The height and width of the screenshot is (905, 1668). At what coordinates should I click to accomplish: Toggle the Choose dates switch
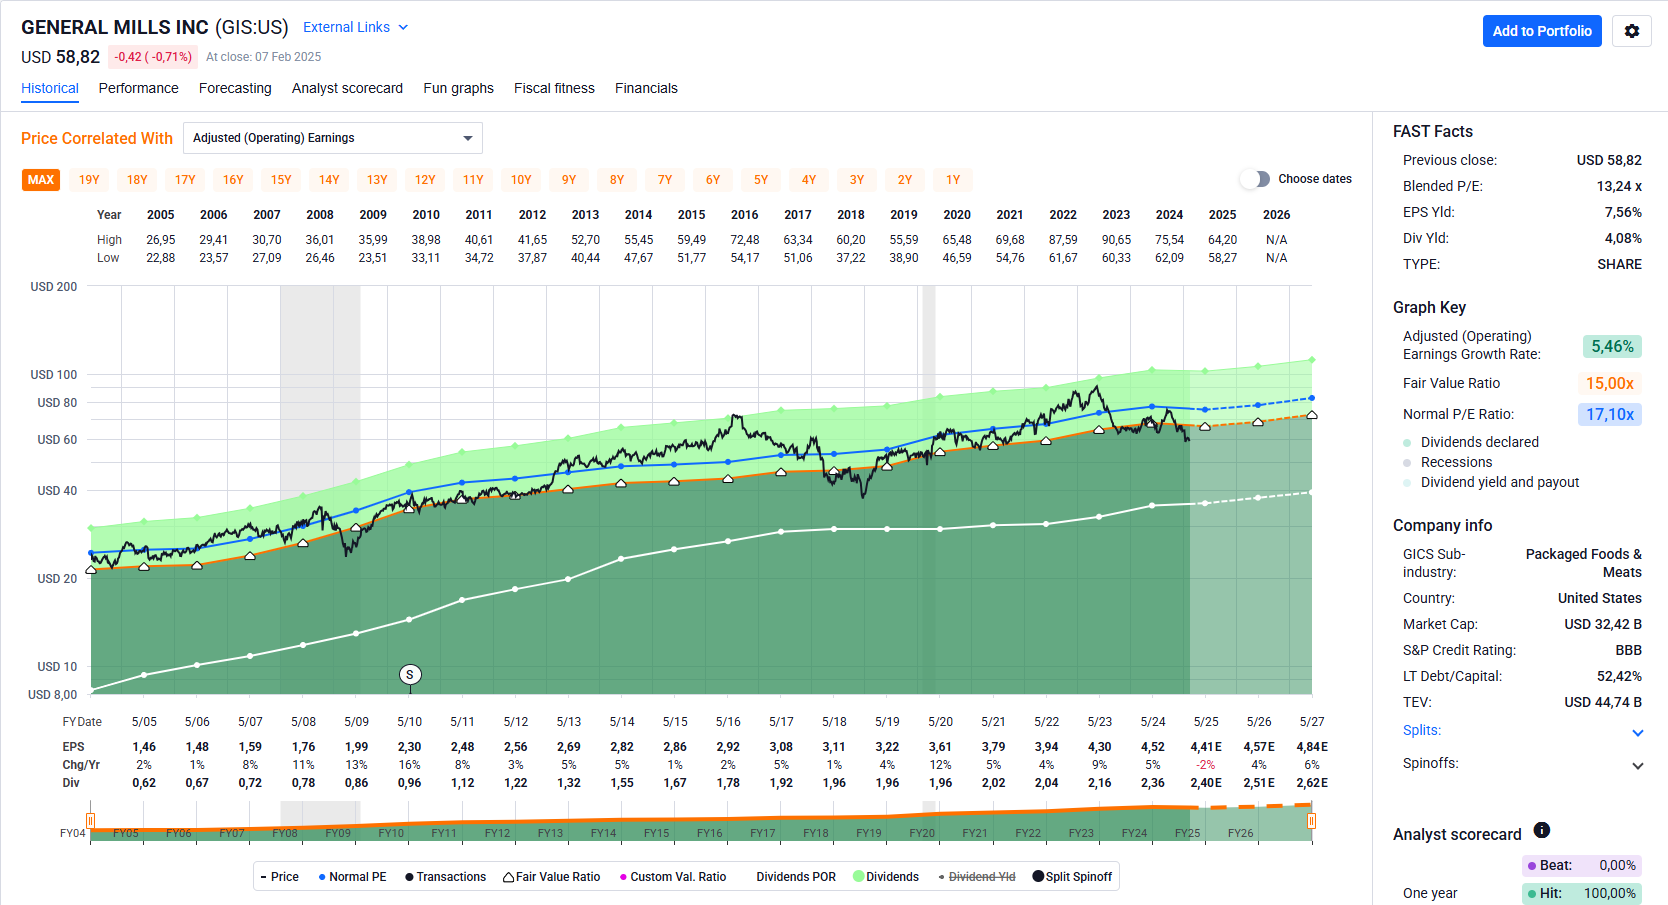point(1254,179)
